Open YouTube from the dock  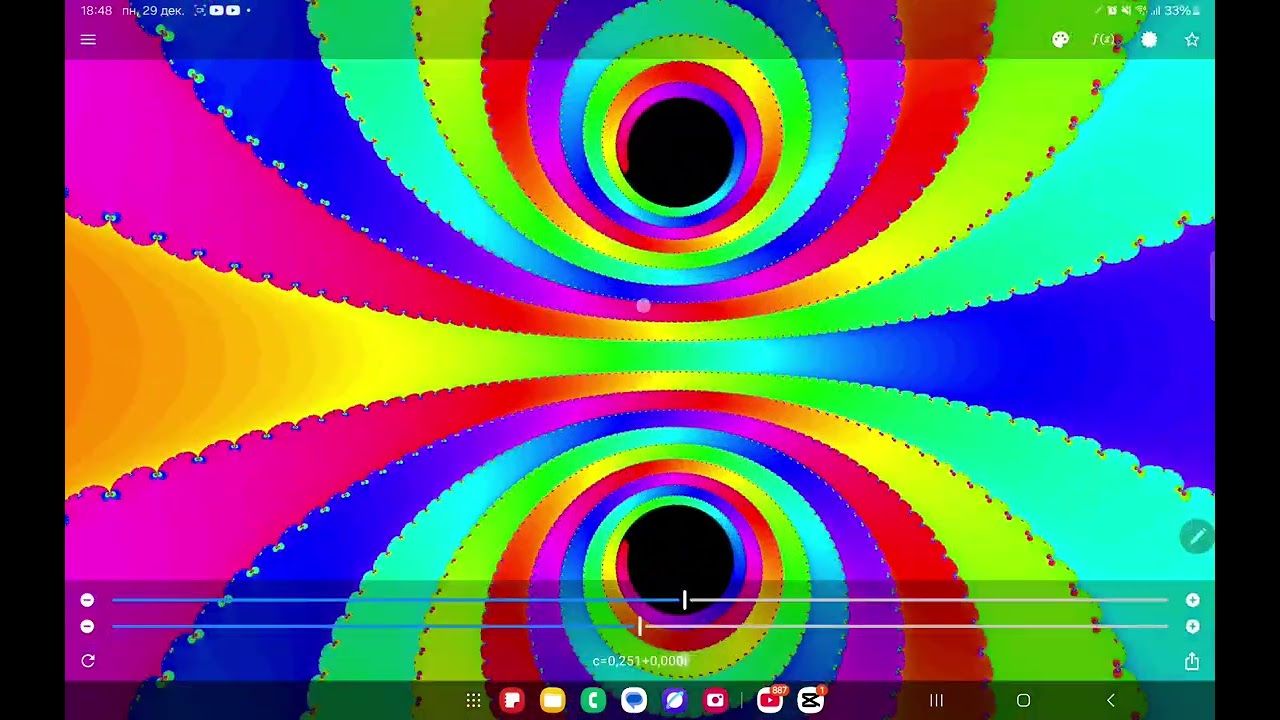point(770,701)
